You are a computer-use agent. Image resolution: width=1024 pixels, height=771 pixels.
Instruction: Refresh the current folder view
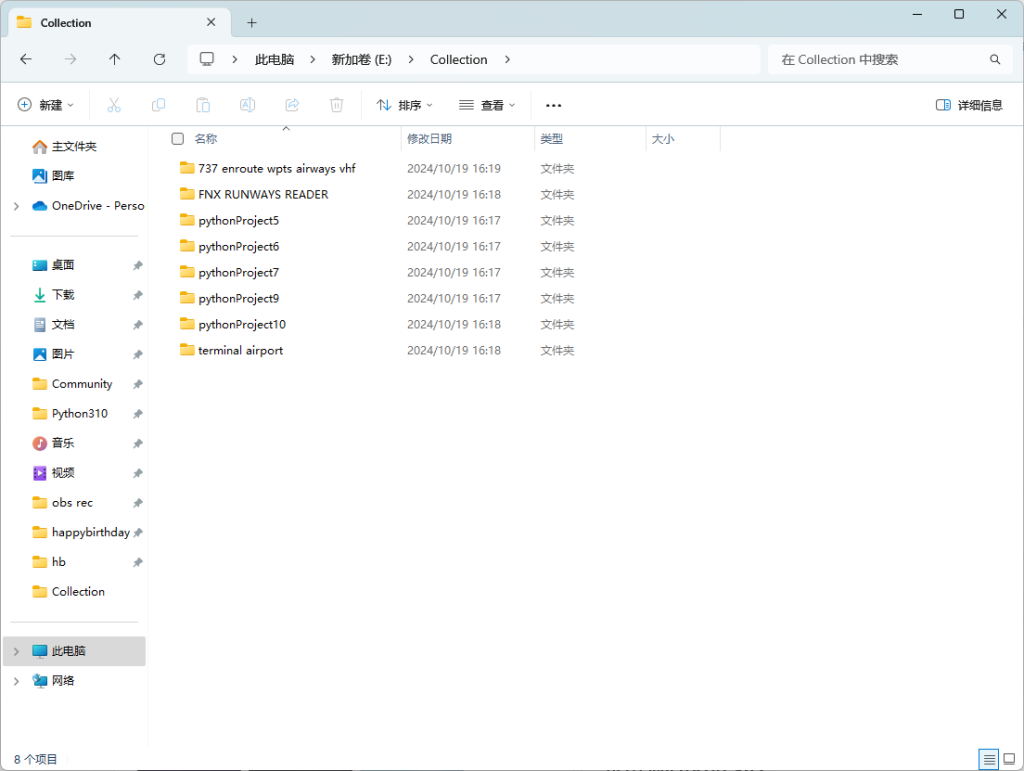159,60
